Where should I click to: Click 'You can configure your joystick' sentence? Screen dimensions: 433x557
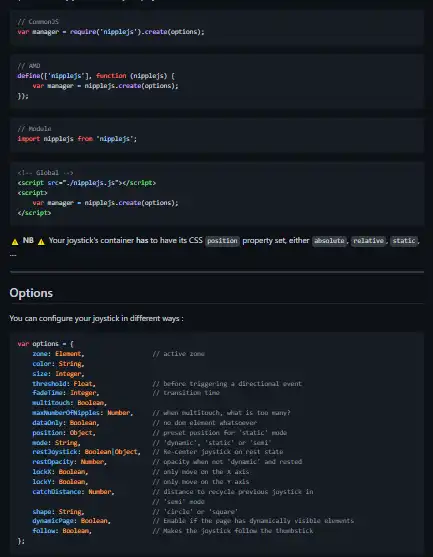click(97, 318)
